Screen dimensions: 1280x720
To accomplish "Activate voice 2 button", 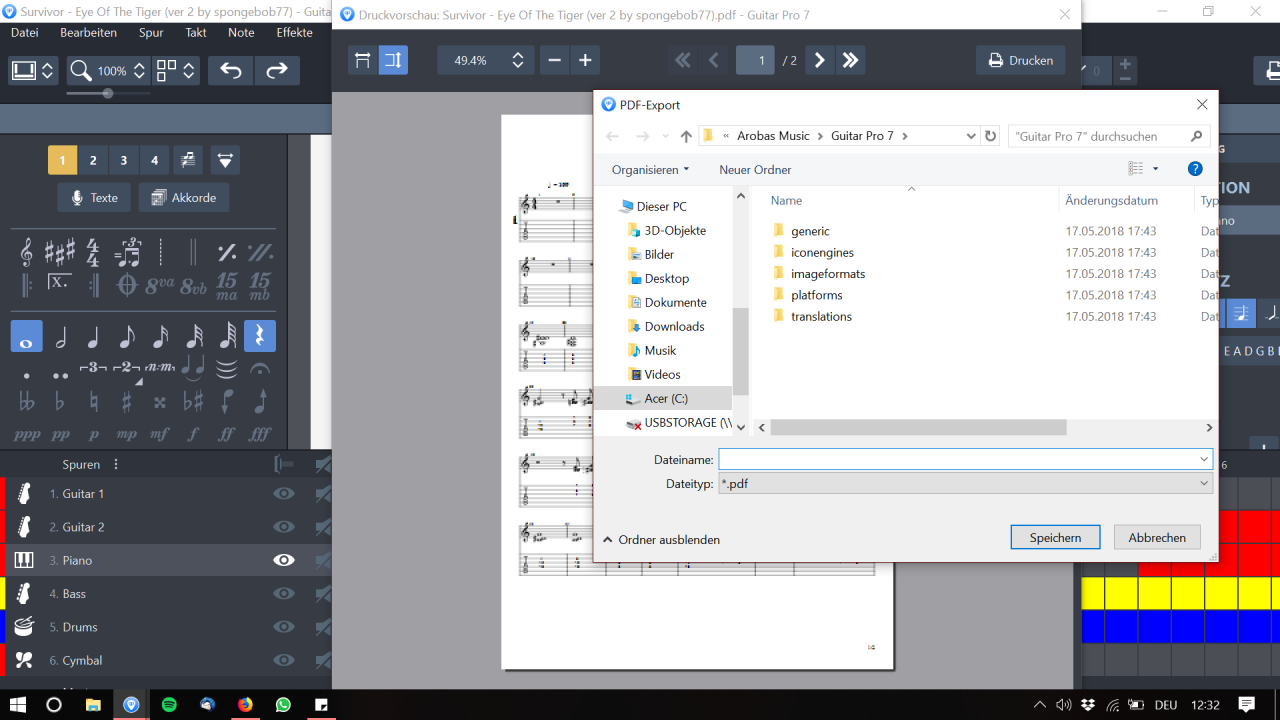I will point(93,160).
